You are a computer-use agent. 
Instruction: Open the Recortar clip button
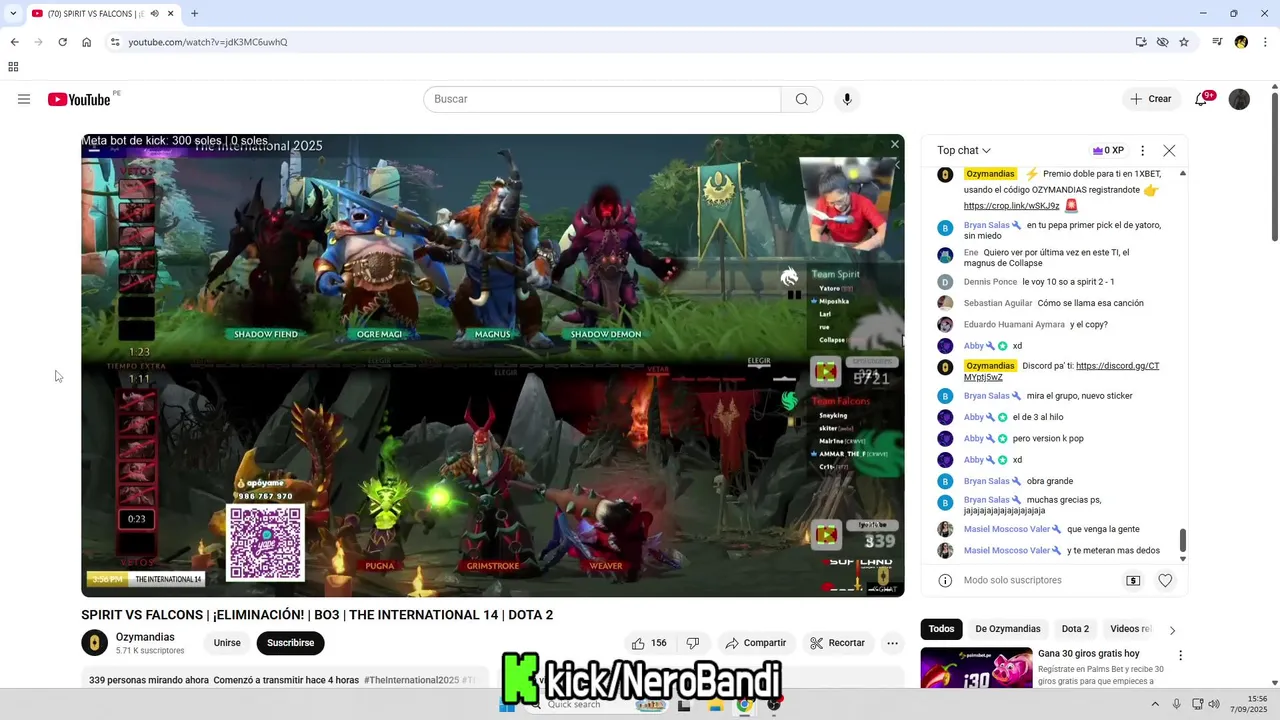coord(838,643)
